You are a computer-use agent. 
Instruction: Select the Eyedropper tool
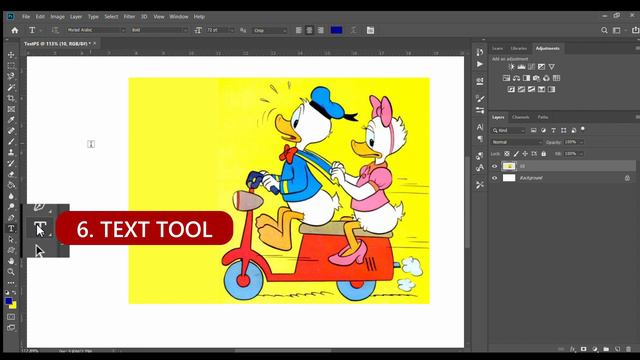click(x=11, y=120)
